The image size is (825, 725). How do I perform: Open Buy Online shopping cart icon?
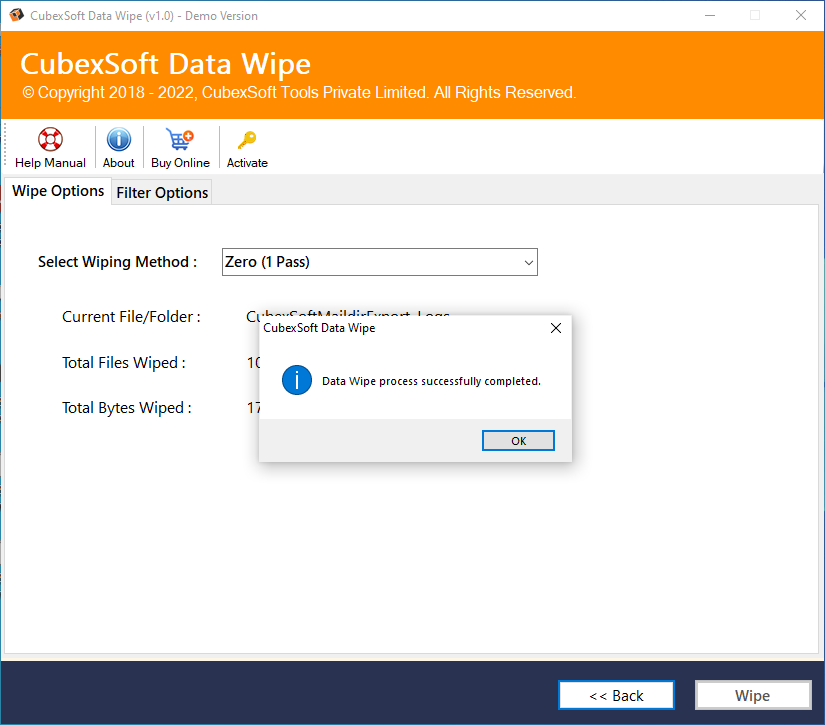(180, 139)
